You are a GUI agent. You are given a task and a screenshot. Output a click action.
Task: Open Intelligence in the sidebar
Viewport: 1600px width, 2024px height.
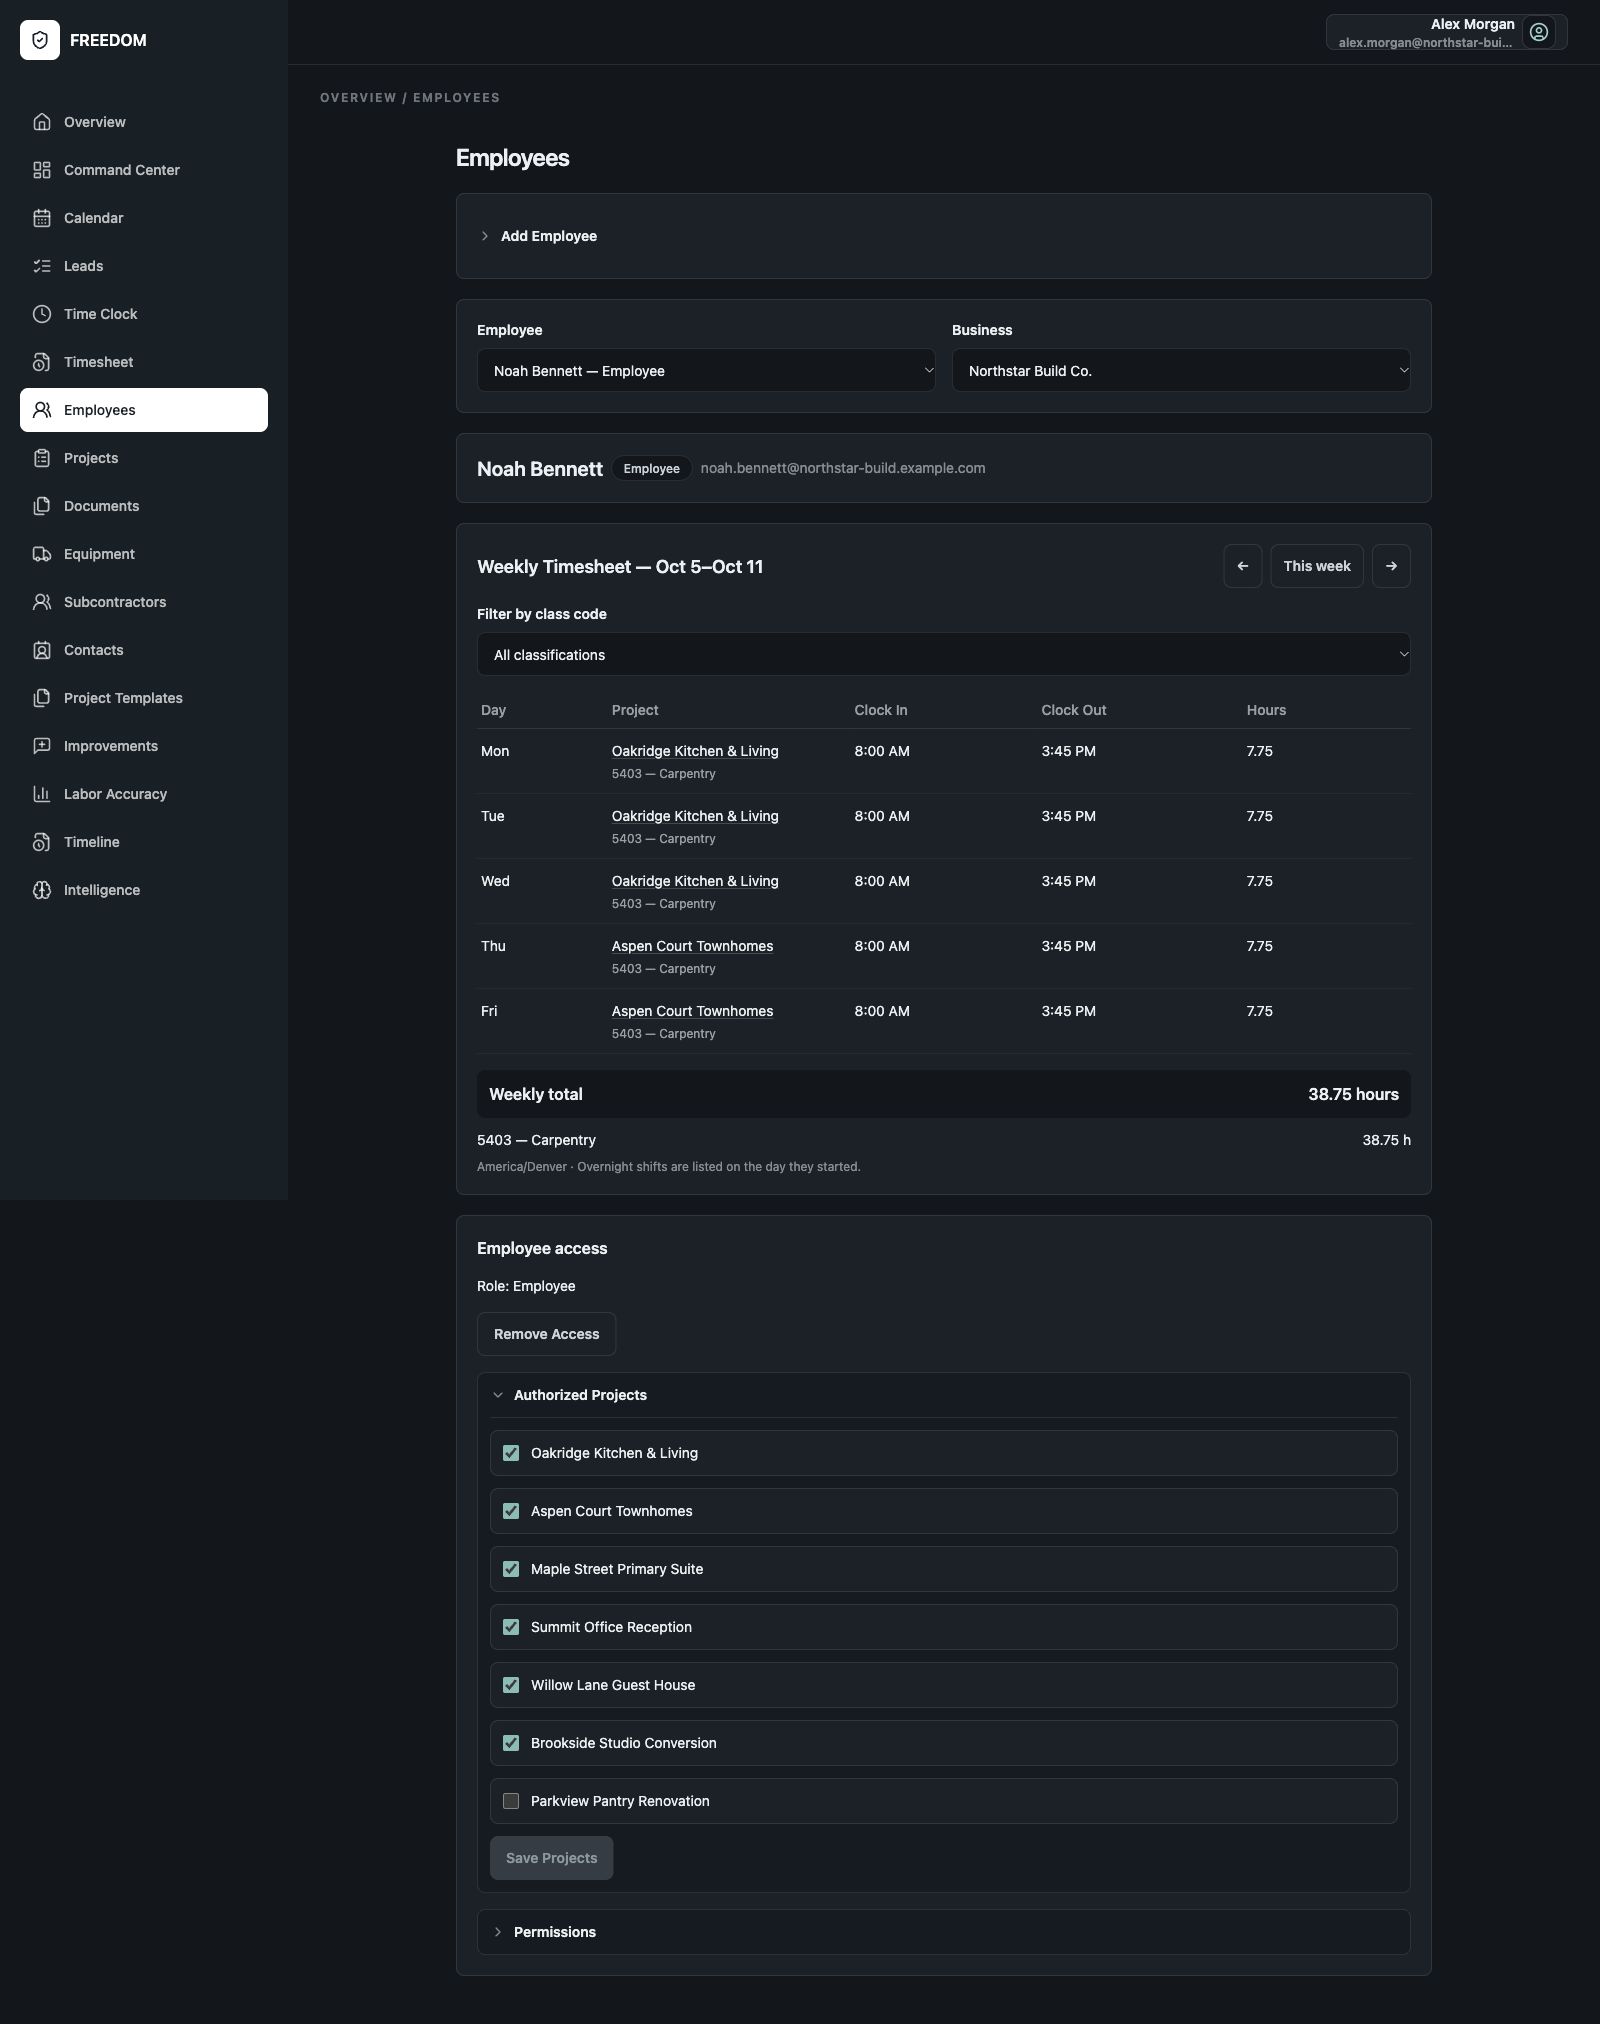point(144,890)
